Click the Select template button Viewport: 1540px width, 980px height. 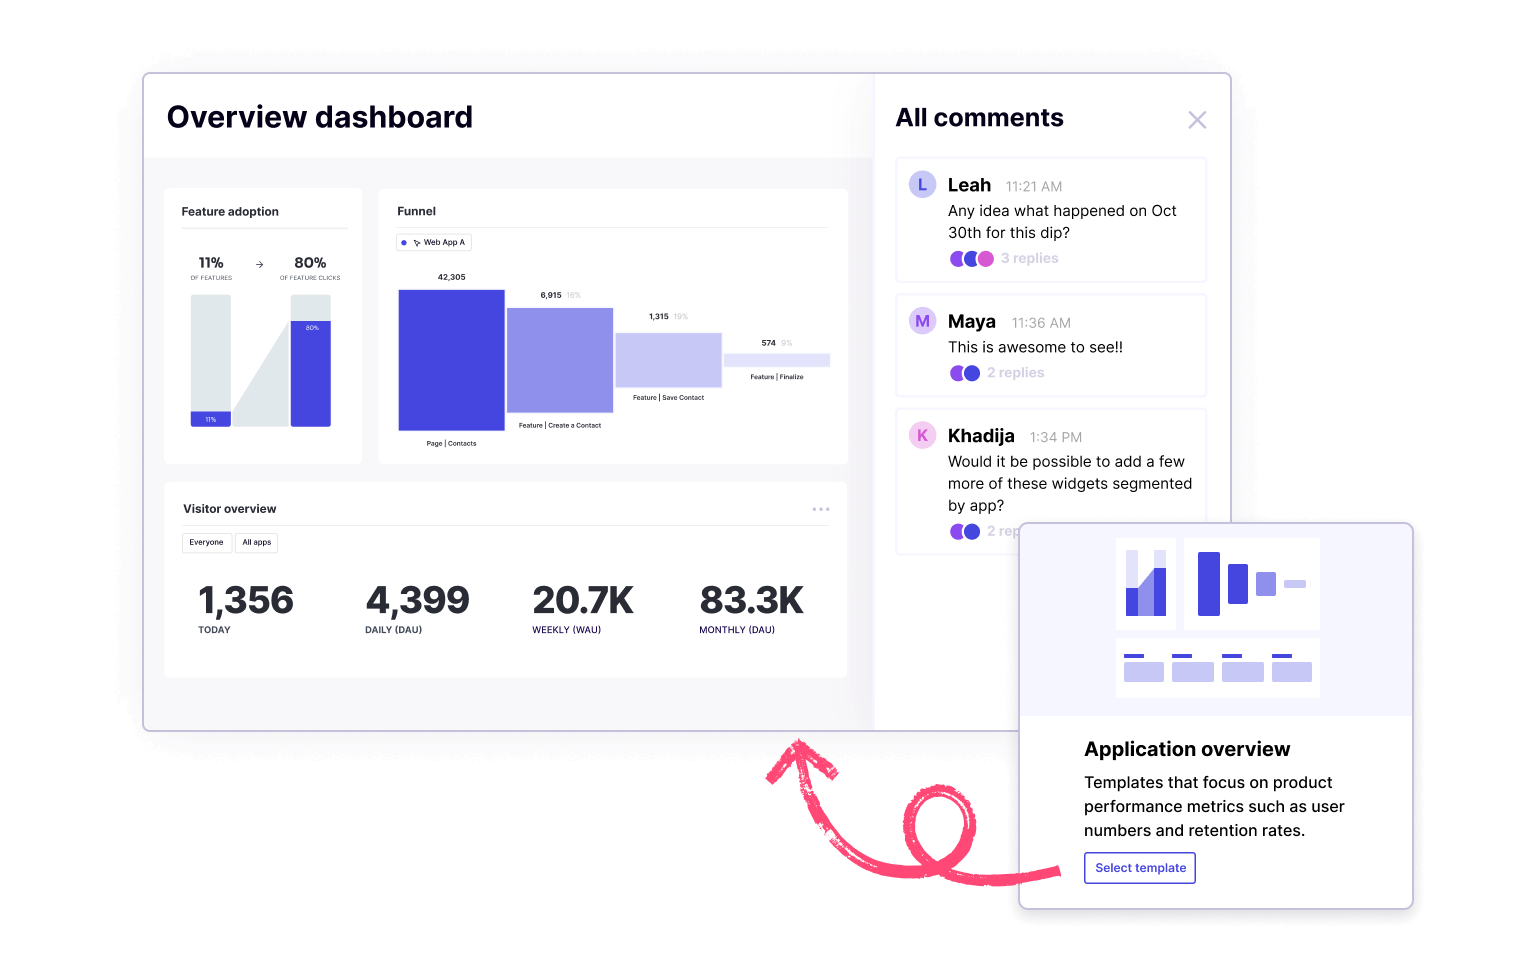tap(1140, 868)
